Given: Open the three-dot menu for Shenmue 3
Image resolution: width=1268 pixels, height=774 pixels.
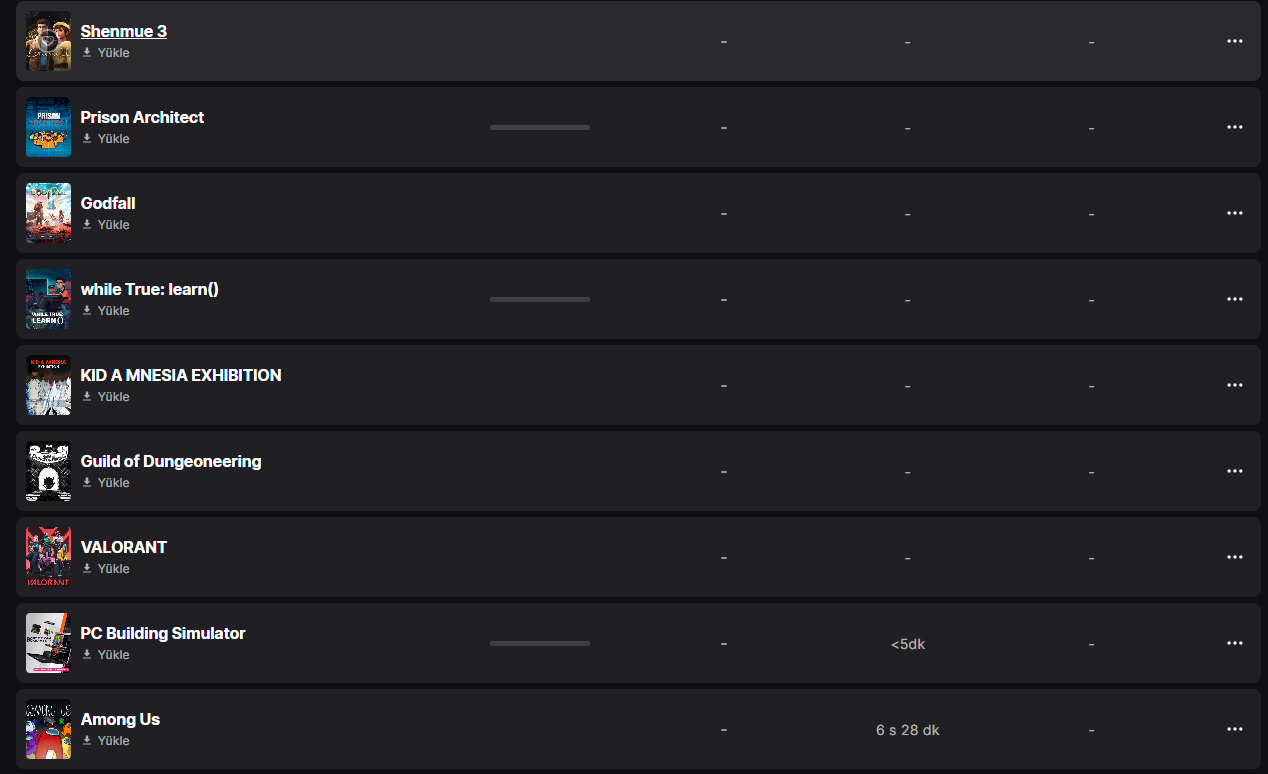Looking at the screenshot, I should (1234, 41).
